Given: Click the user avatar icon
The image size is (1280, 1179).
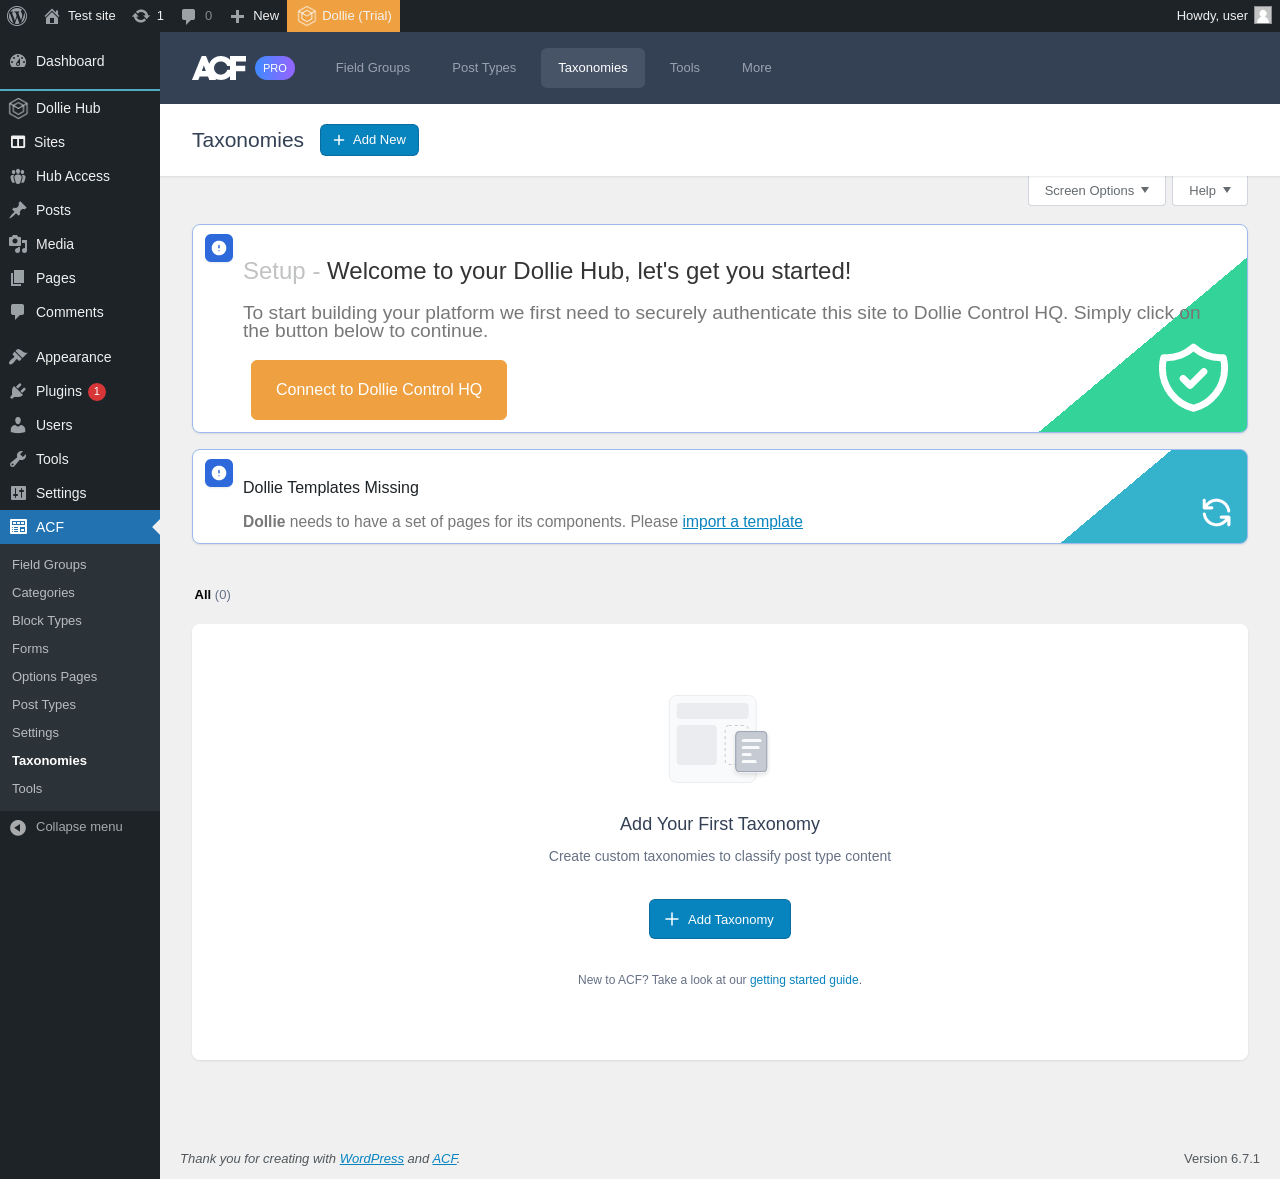Looking at the screenshot, I should tap(1263, 15).
